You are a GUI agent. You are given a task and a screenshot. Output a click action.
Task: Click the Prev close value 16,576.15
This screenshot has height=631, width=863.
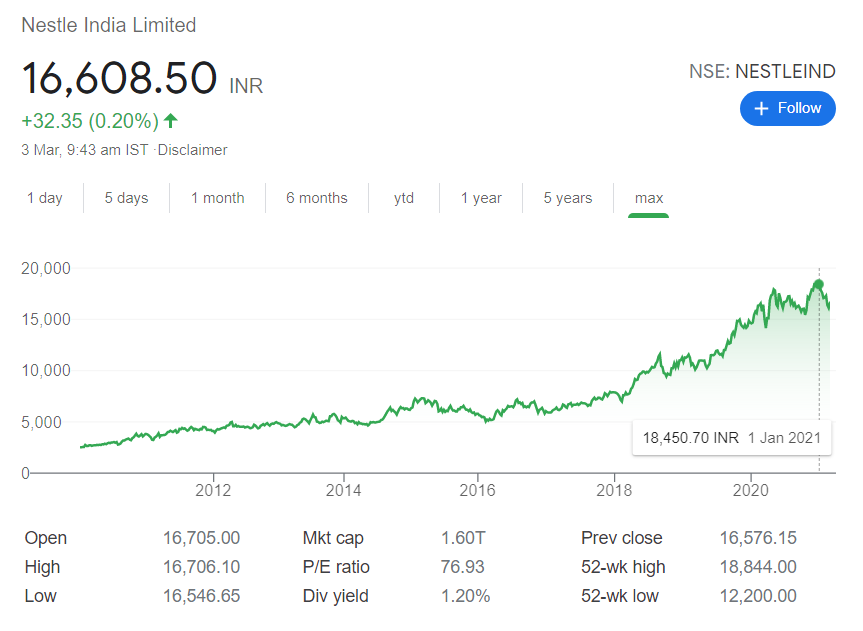click(758, 538)
